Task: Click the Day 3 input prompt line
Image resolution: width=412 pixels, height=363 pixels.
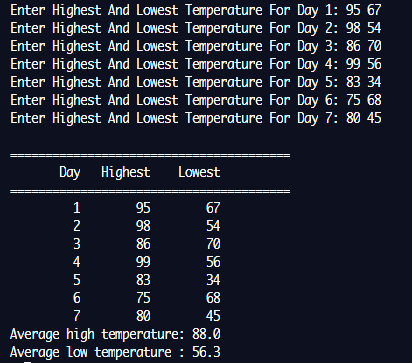Action: tap(196, 46)
